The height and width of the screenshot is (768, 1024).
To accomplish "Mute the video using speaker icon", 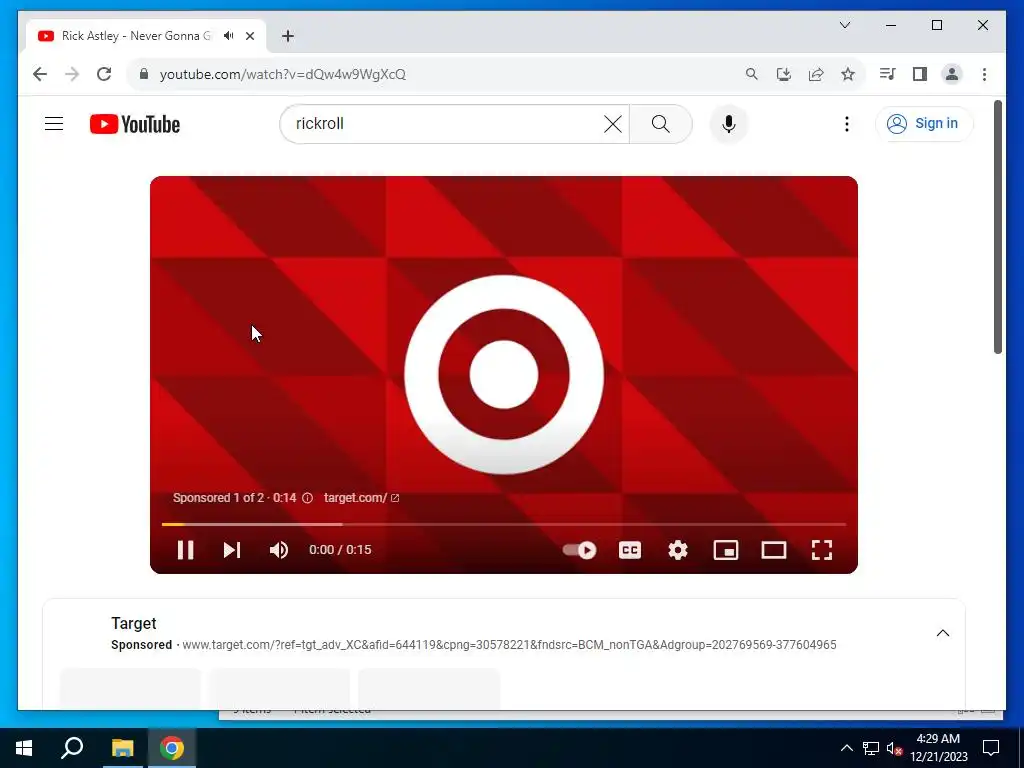I will [x=279, y=550].
